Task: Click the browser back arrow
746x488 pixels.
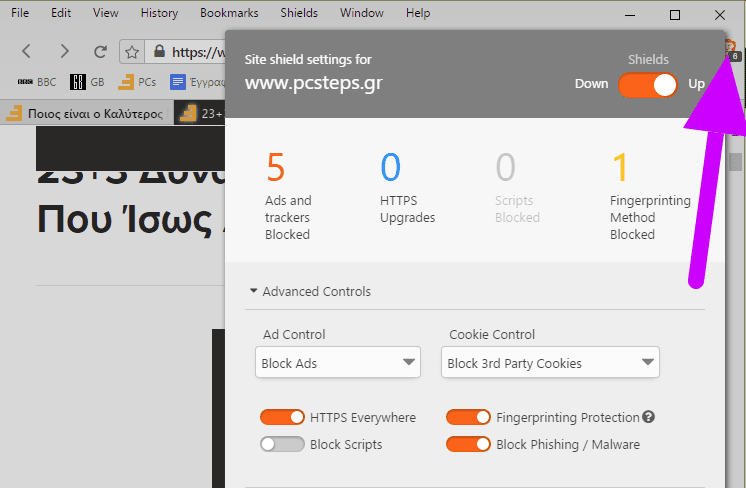Action: click(27, 51)
